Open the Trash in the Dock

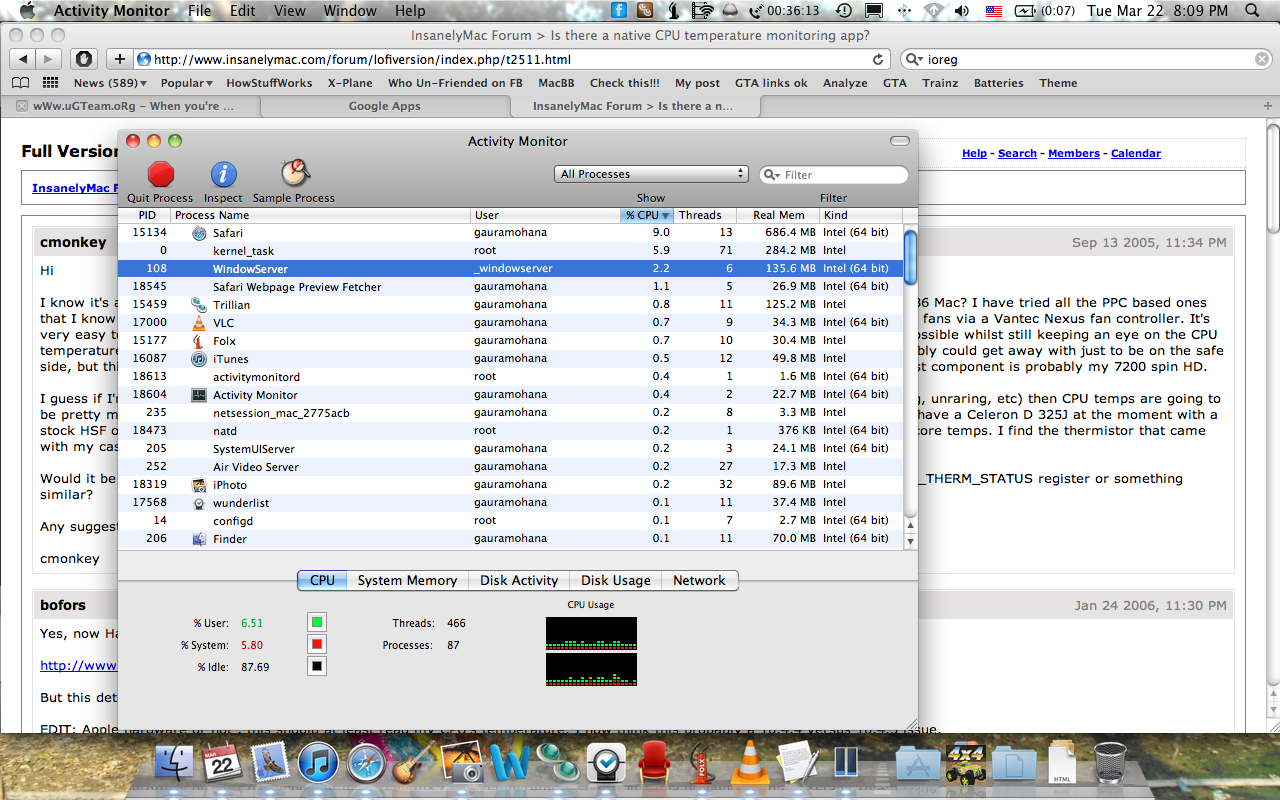1111,763
